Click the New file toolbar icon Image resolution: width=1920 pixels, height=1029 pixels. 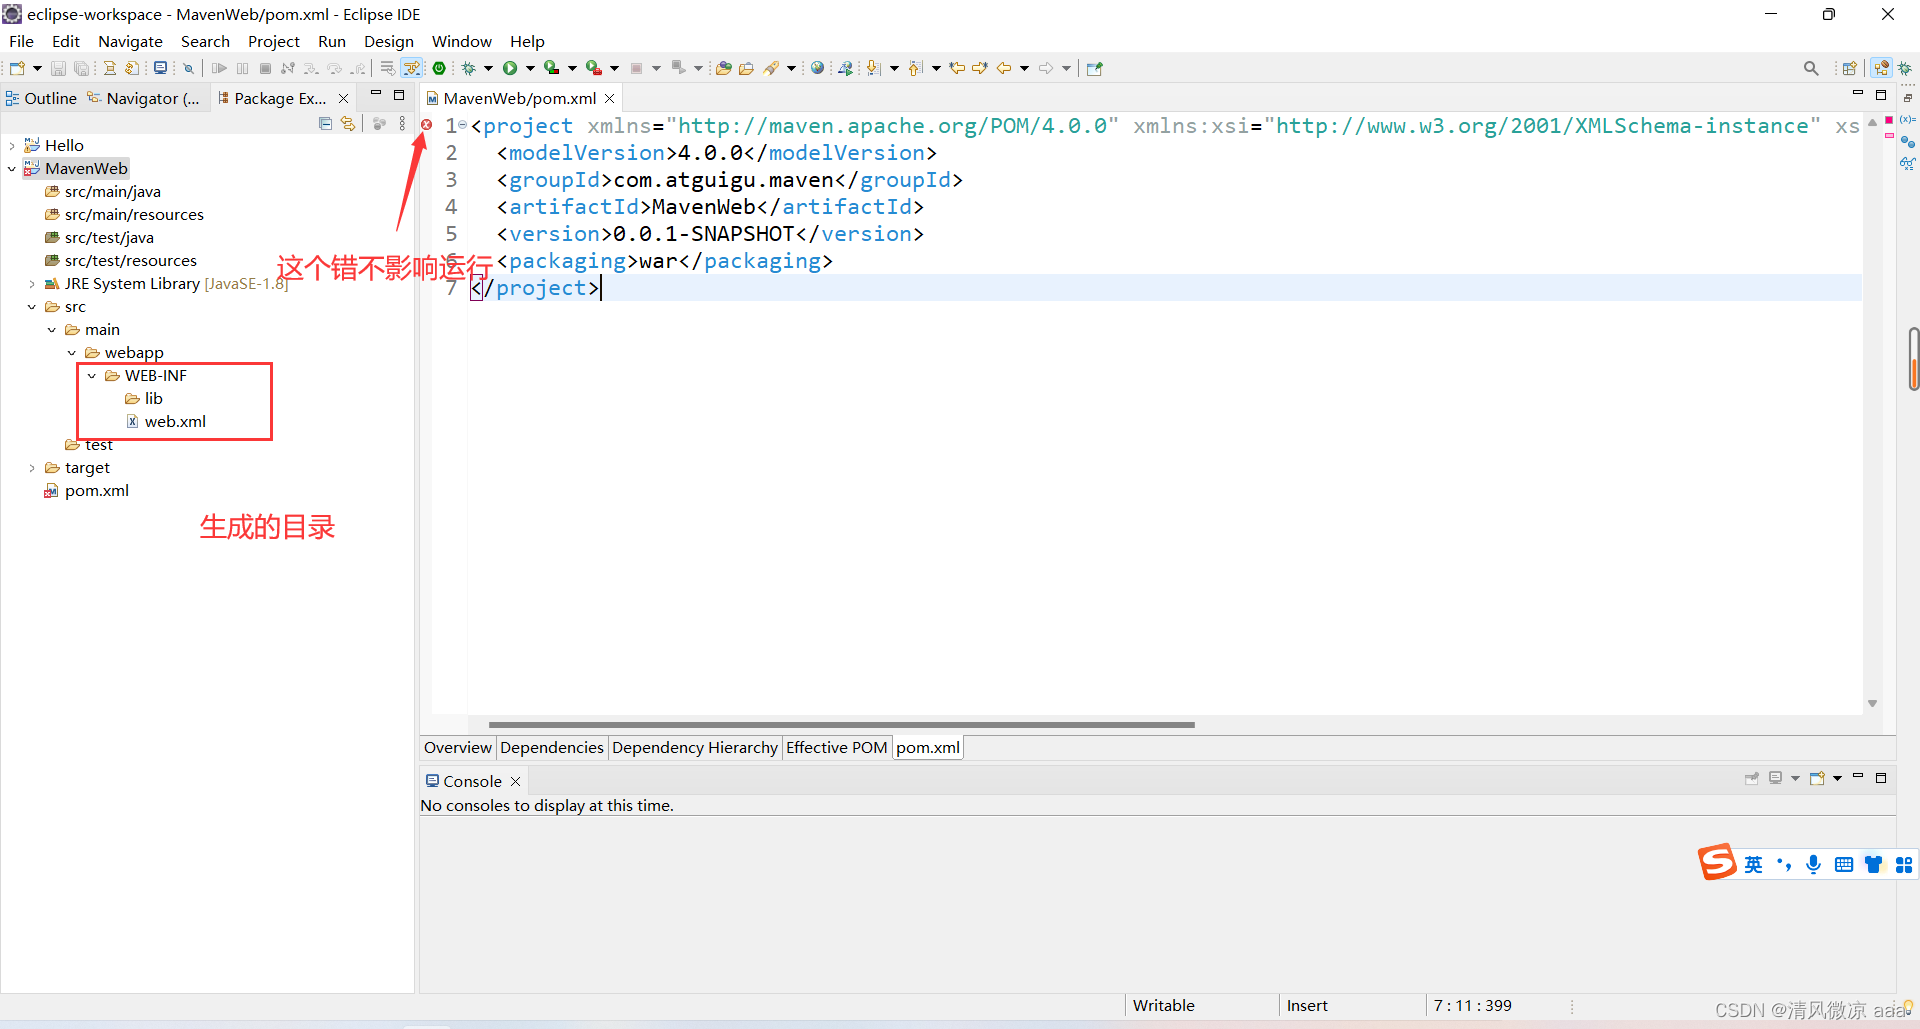pyautogui.click(x=17, y=68)
